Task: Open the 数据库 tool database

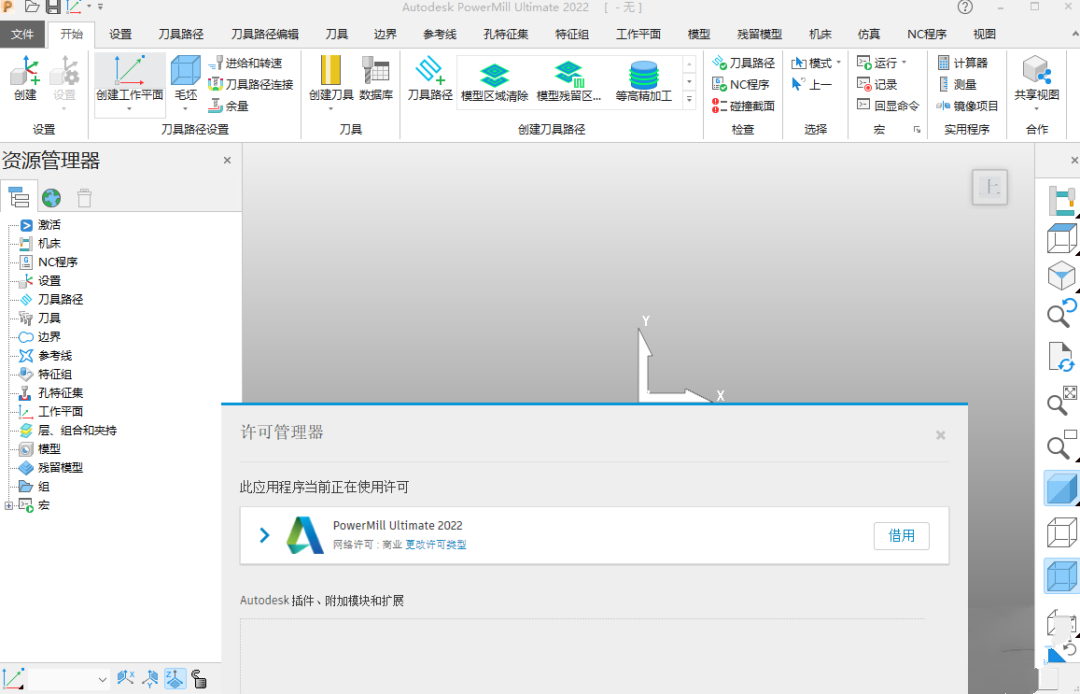Action: pos(376,79)
